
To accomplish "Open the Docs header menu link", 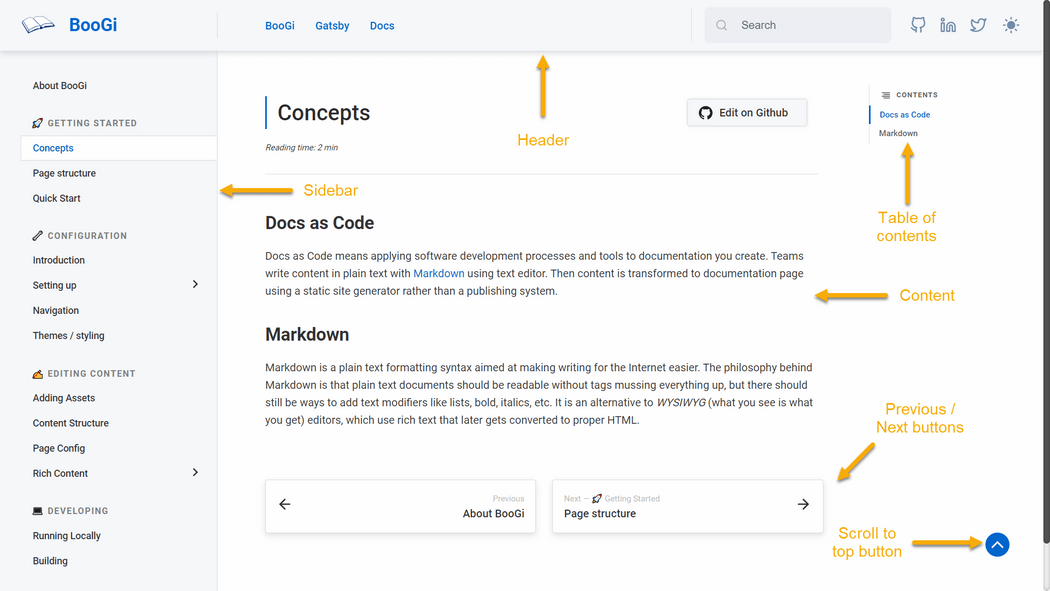I will [382, 25].
